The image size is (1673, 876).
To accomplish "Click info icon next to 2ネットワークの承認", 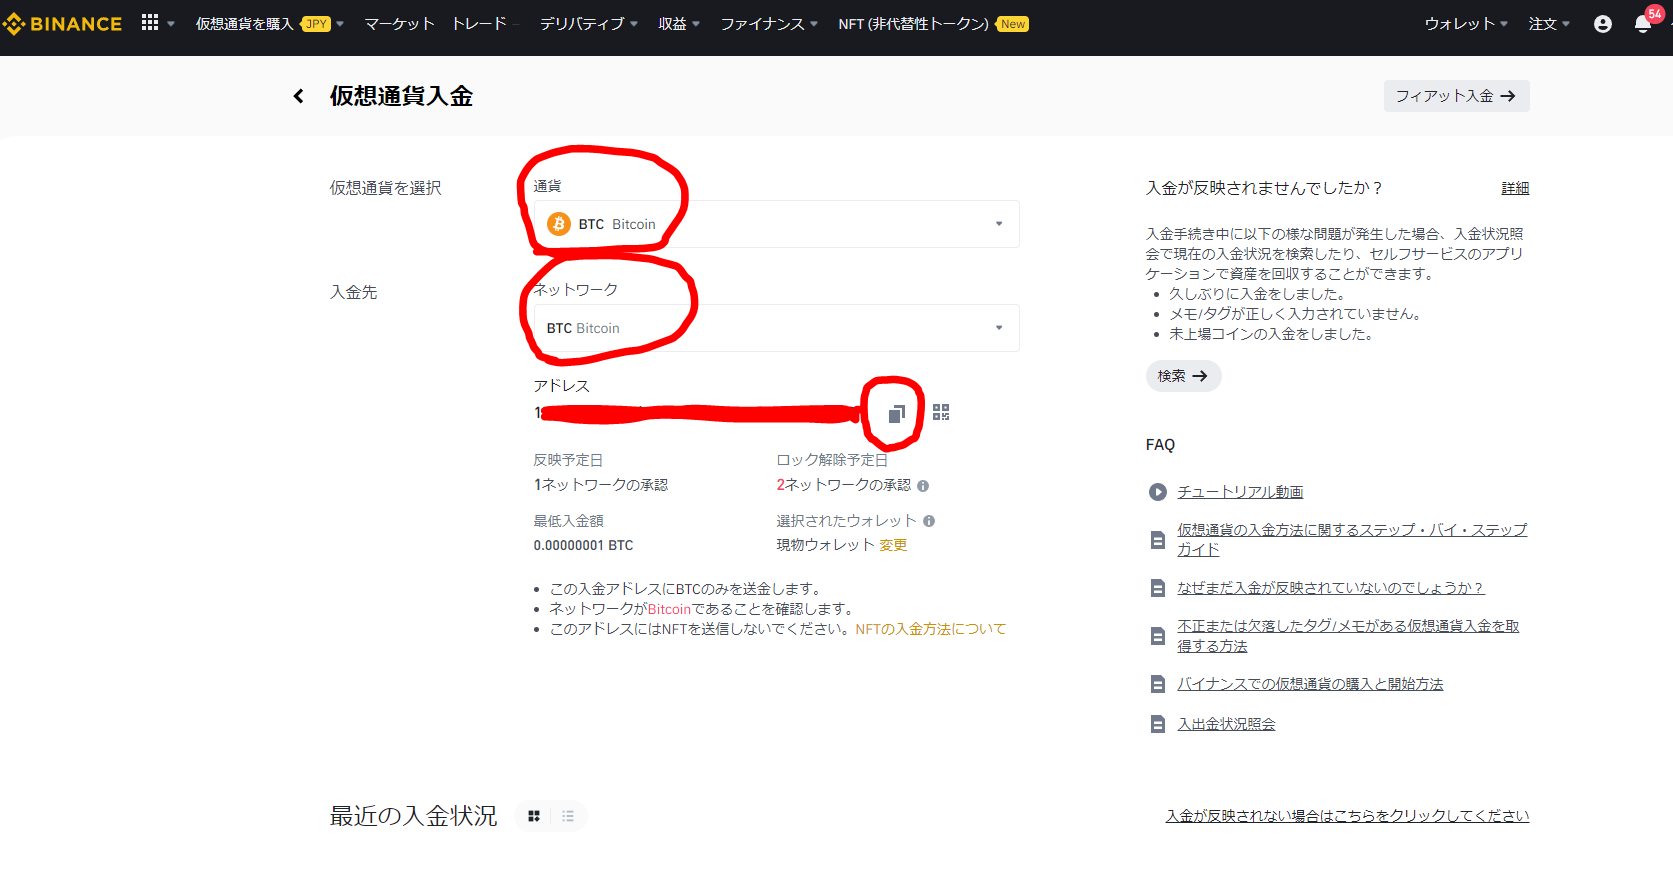I will point(923,486).
